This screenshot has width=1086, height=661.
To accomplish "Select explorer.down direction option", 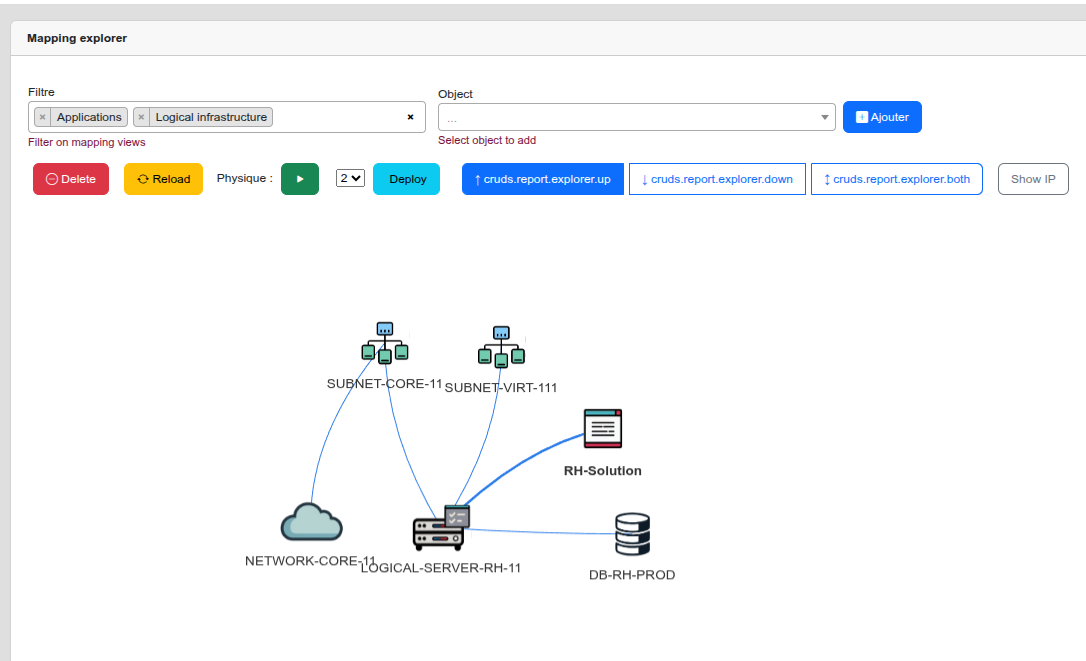I will (717, 179).
